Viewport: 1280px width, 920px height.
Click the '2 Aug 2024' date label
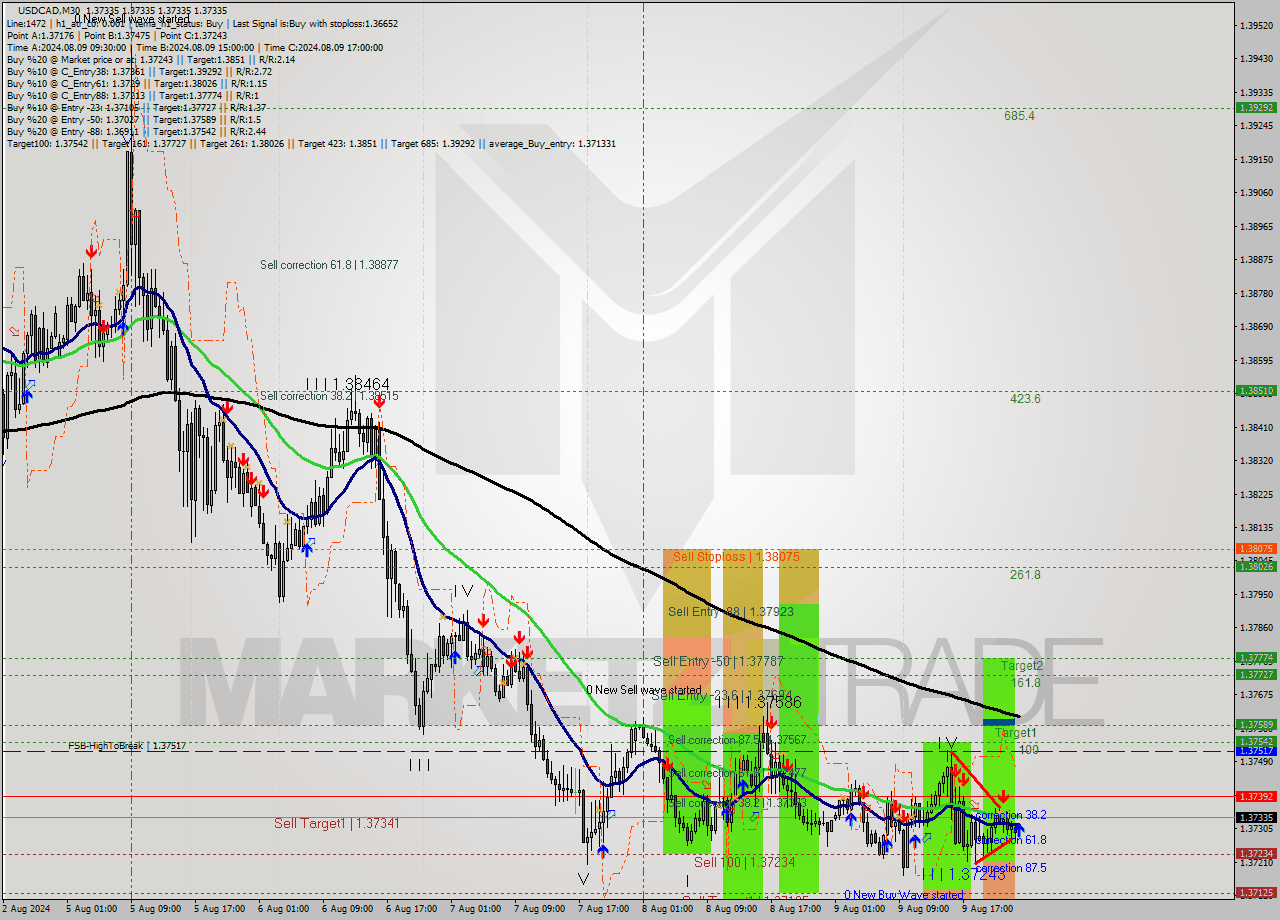pyautogui.click(x=24, y=910)
